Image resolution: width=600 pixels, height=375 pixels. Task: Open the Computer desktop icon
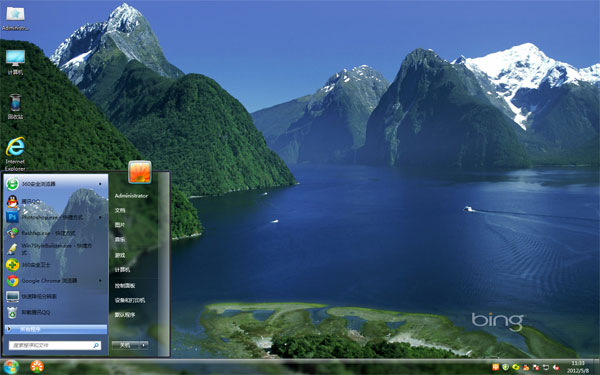15,62
